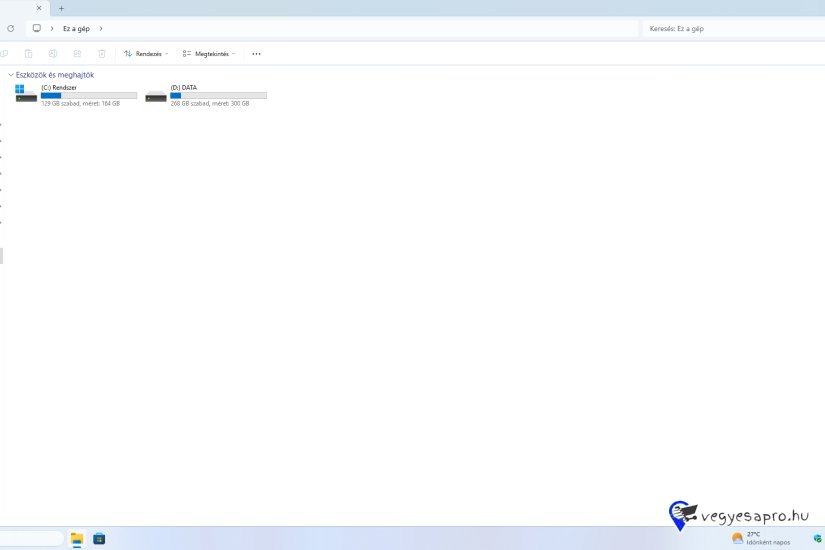Click the monitor icon in the address bar
Viewport: 825px width, 550px height.
37,28
